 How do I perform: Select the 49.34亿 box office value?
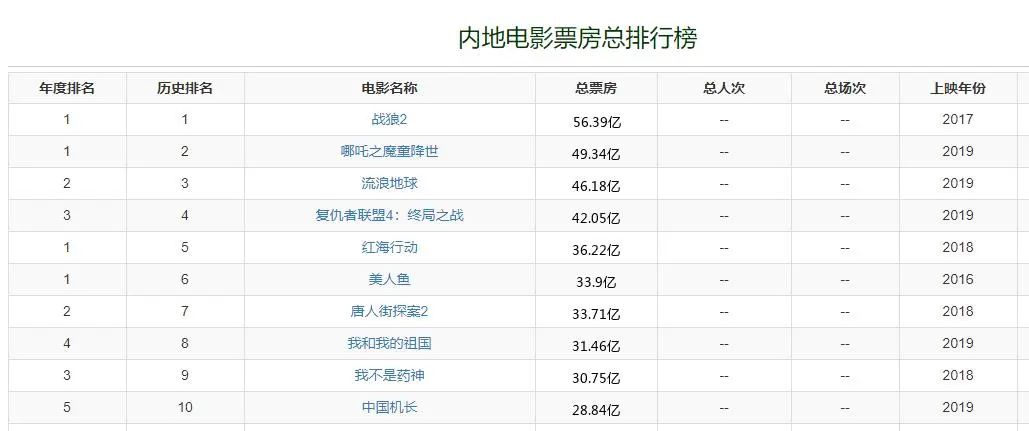pyautogui.click(x=596, y=155)
